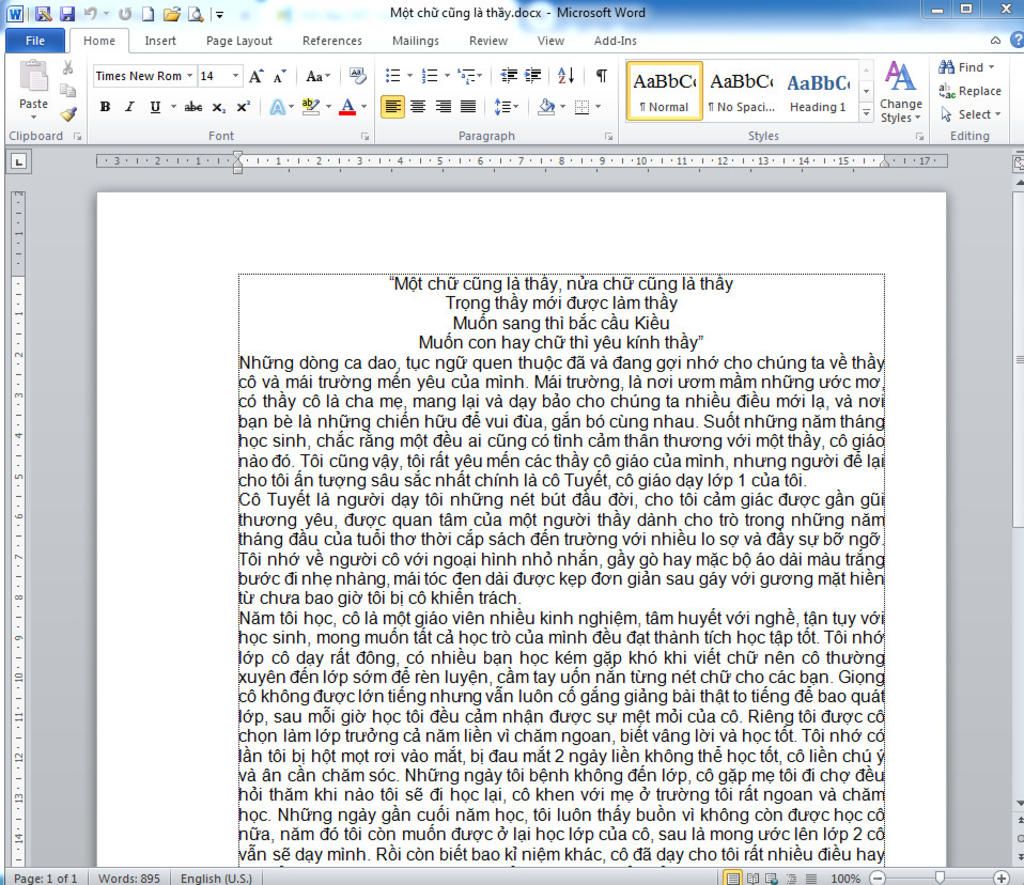Click the Multilevel list icon
This screenshot has width=1024, height=885.
pos(466,76)
